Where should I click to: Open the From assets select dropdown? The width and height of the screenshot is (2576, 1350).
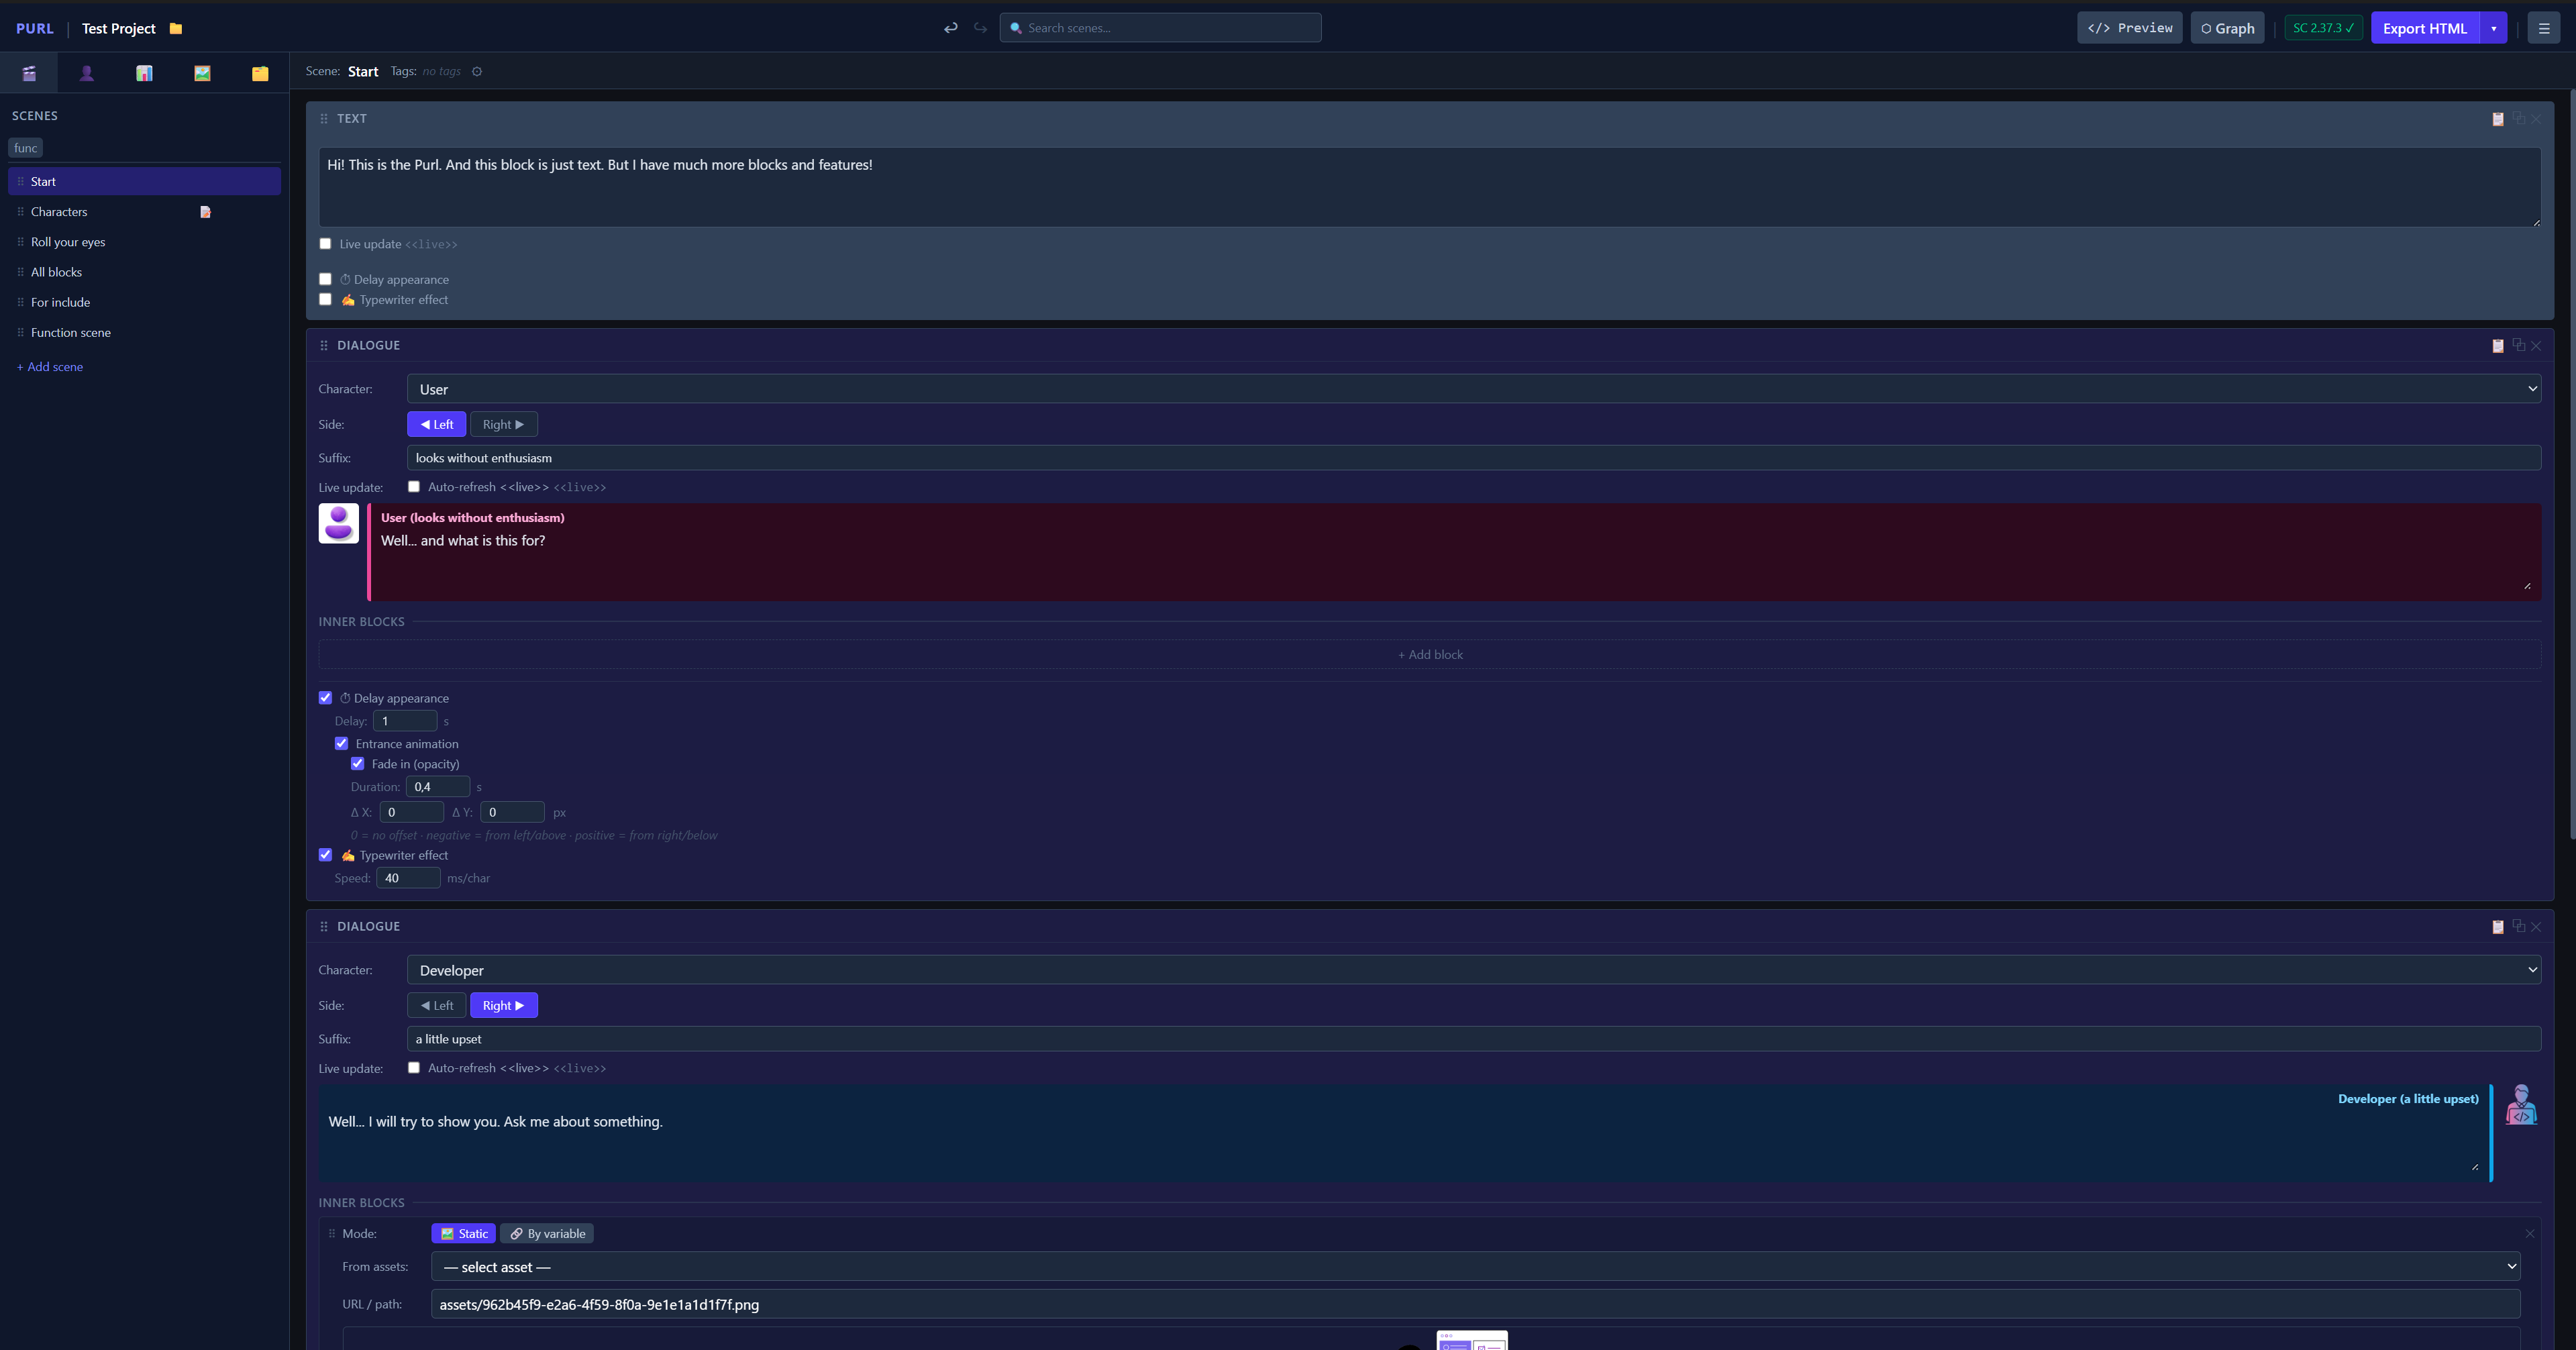(x=1475, y=1267)
